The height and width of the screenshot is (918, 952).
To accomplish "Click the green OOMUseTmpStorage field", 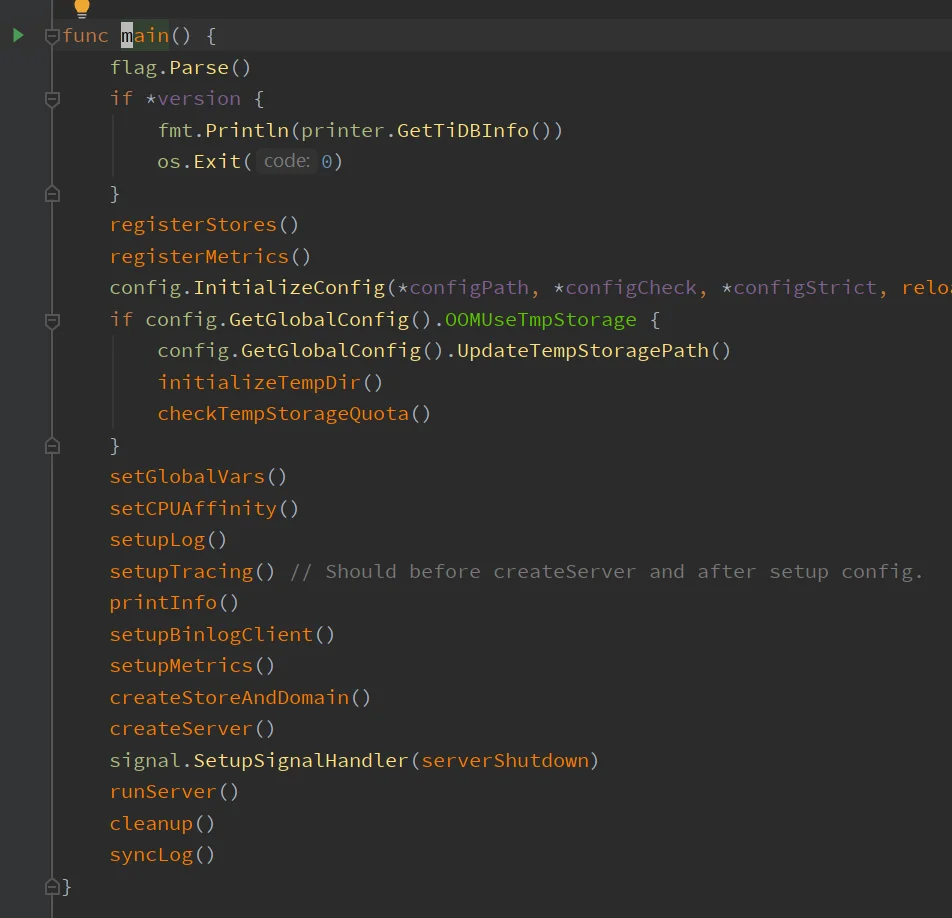I will pos(541,320).
